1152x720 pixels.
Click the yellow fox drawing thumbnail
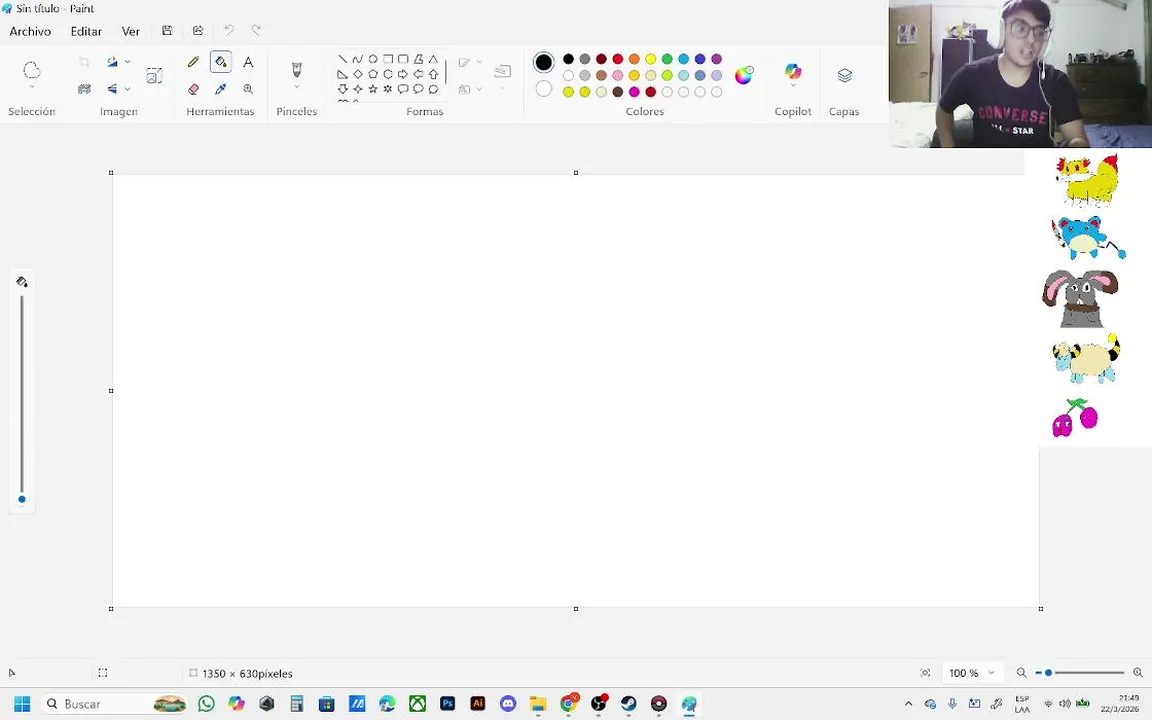click(1088, 180)
